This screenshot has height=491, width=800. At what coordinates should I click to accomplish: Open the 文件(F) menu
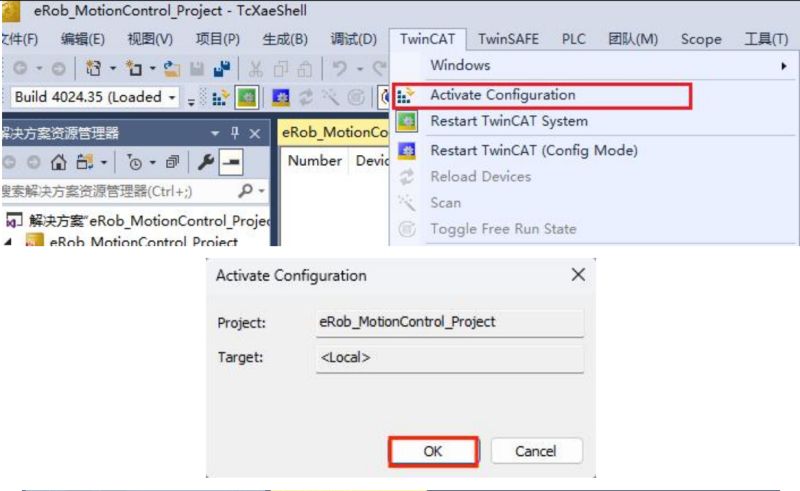coord(19,39)
